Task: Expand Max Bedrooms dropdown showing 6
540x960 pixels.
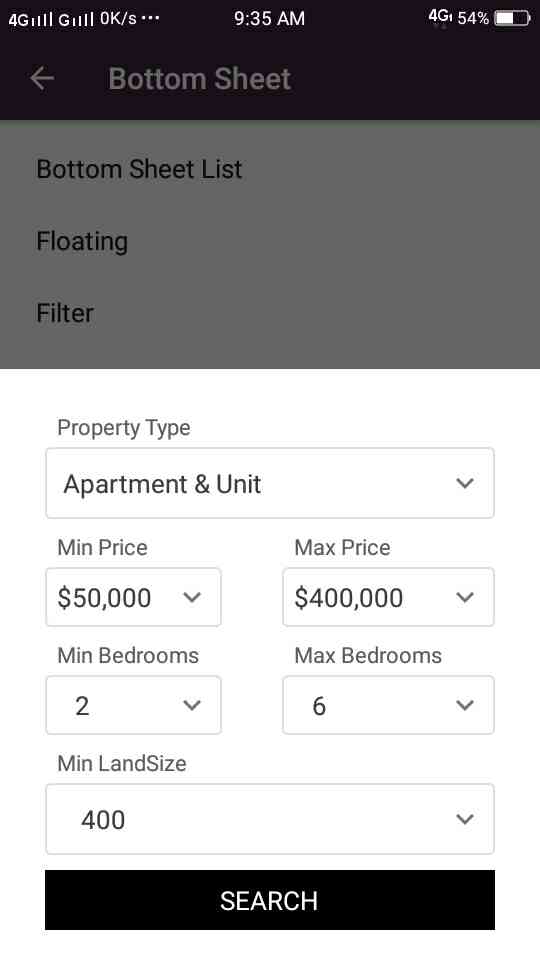Action: 388,705
